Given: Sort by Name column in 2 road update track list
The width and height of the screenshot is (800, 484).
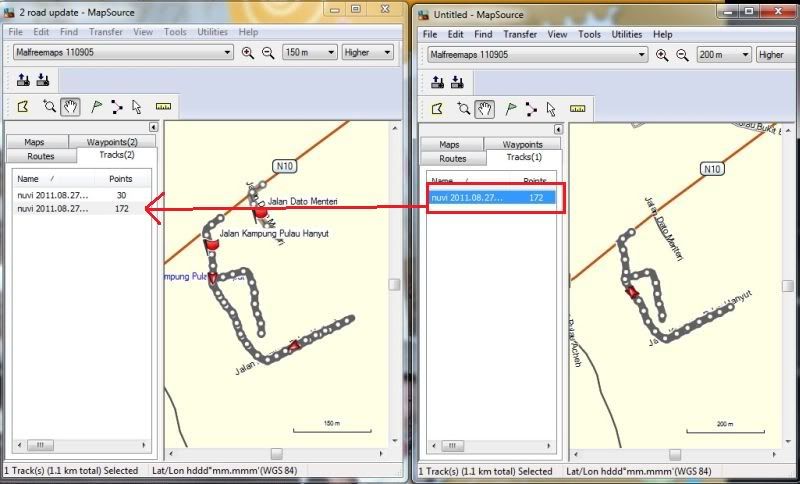Looking at the screenshot, I should (53, 179).
